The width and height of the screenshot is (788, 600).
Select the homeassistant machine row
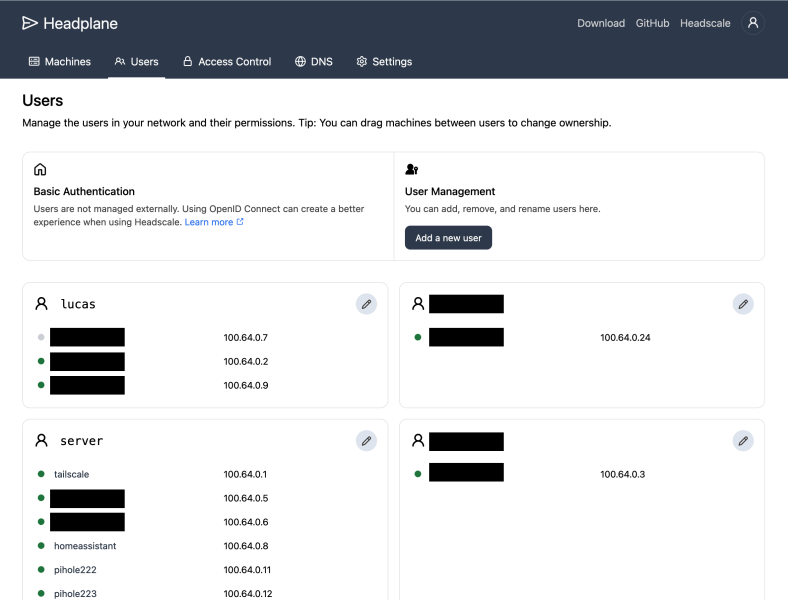point(205,545)
